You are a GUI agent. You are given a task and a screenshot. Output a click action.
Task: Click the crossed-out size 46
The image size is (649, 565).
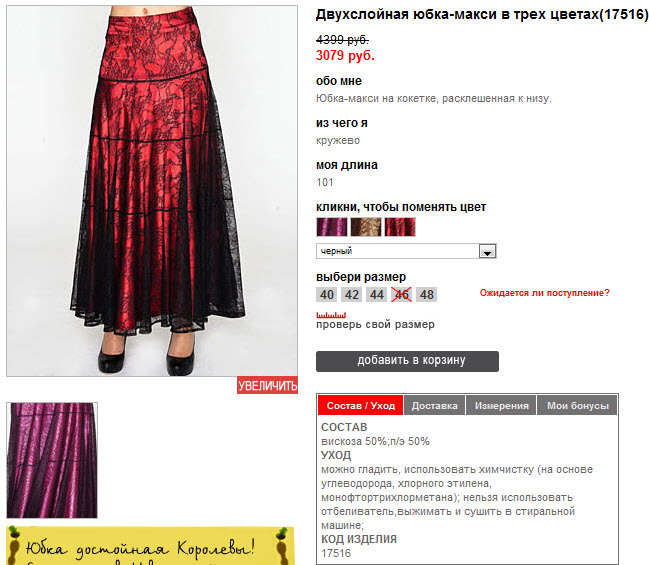pos(401,295)
